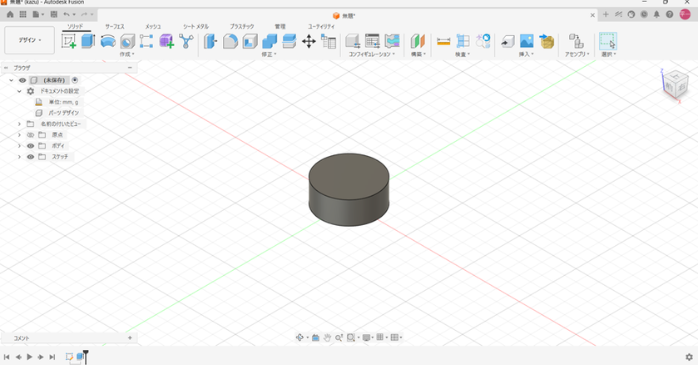Switch to the ユーティリティ tab
Screen dimensions: 698x365
point(321,27)
